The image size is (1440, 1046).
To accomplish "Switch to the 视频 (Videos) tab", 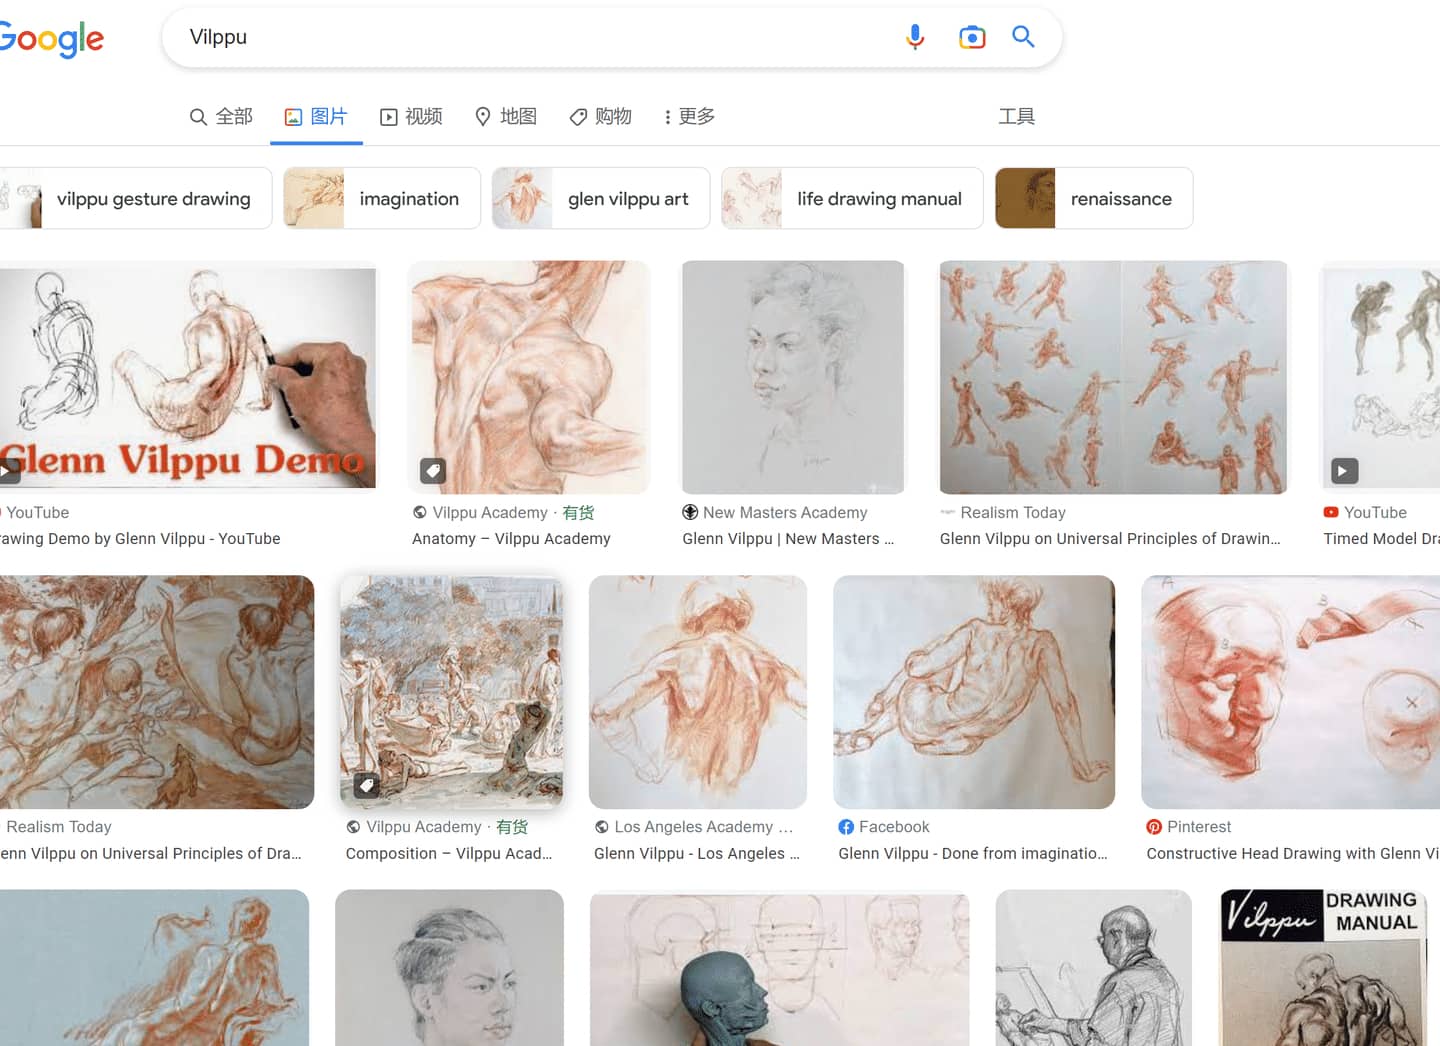I will (x=411, y=117).
